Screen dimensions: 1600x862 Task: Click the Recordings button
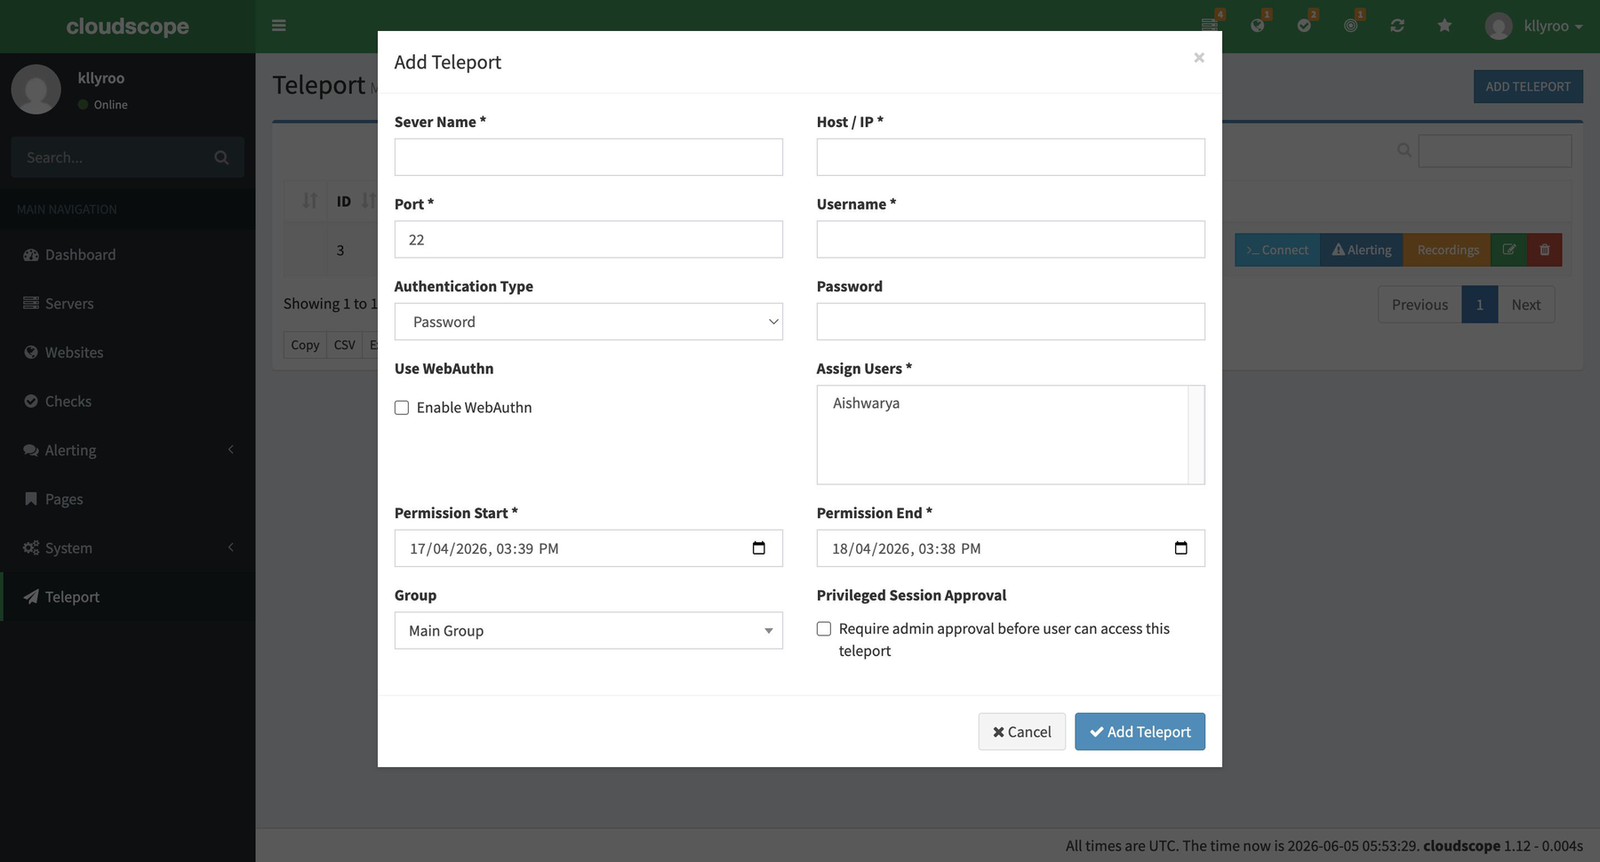click(x=1447, y=250)
